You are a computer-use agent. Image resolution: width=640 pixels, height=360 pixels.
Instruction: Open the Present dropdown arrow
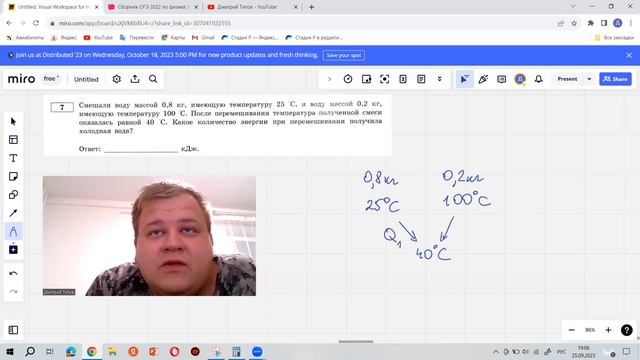click(589, 79)
